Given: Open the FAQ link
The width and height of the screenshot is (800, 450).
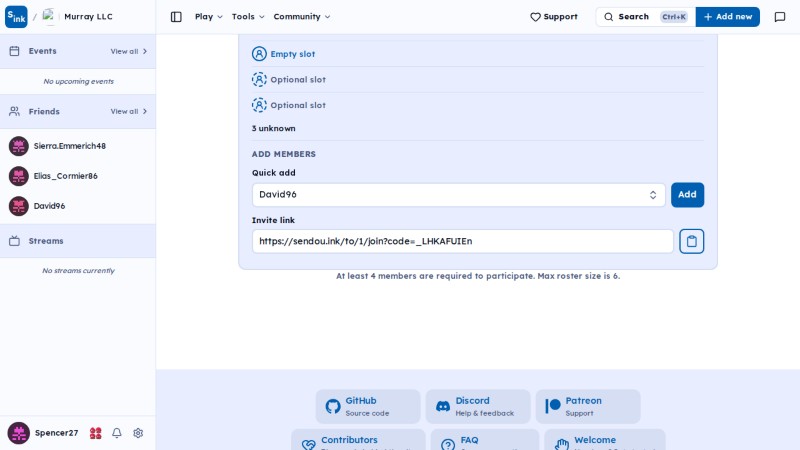Looking at the screenshot, I should [485, 440].
